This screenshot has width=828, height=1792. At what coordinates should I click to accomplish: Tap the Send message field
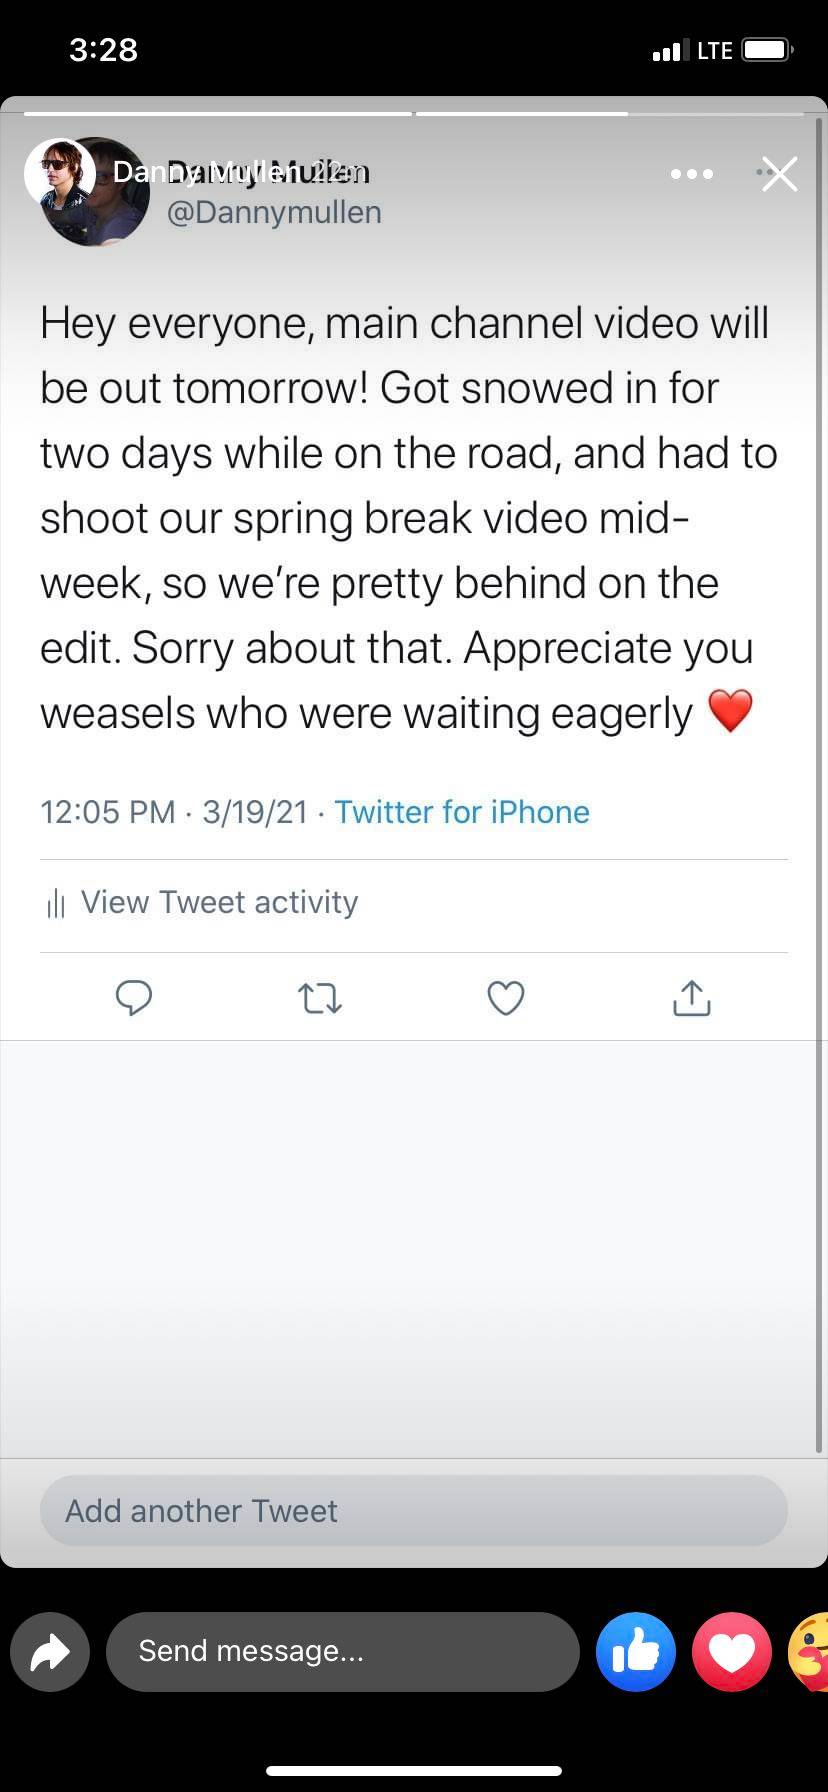[x=343, y=1652]
